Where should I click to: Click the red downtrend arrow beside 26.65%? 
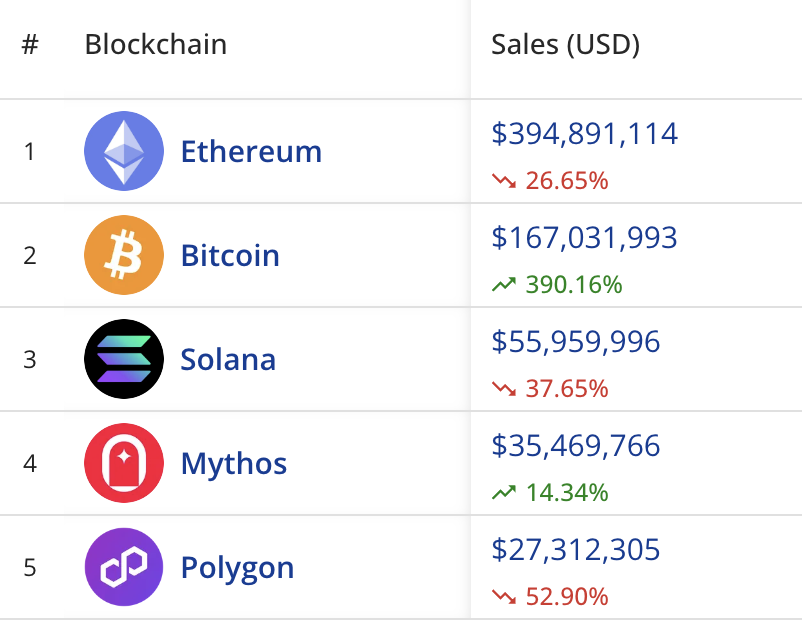[504, 181]
